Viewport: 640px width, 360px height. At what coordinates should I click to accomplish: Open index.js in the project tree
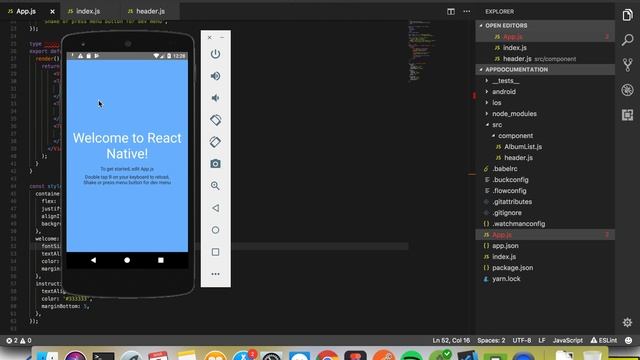click(x=545, y=257)
